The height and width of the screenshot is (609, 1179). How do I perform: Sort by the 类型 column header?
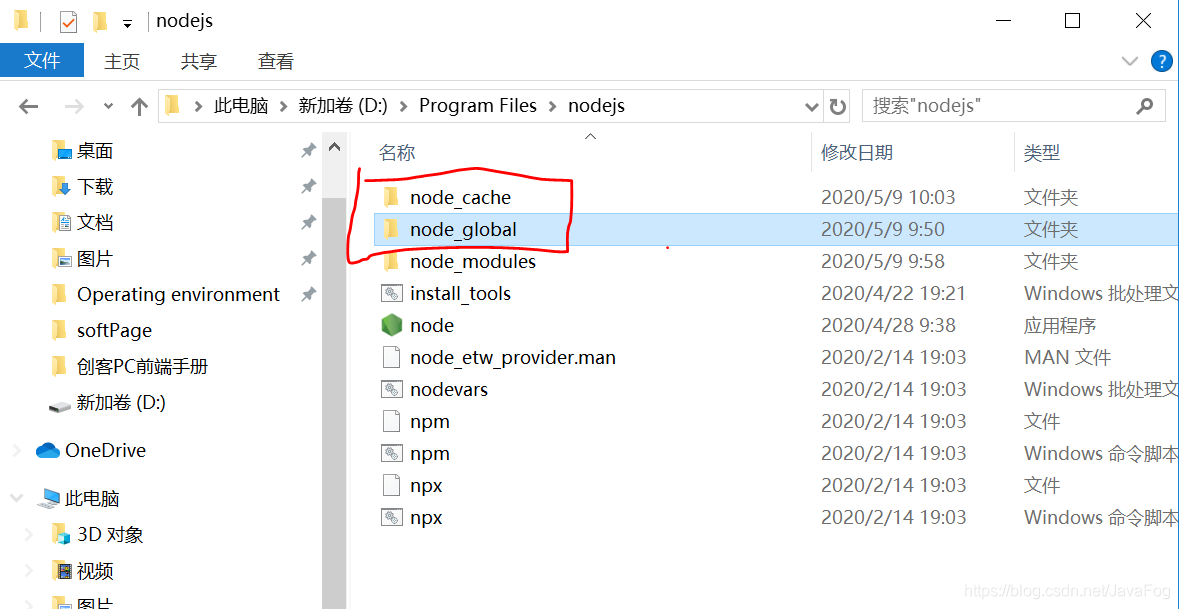pos(1041,153)
